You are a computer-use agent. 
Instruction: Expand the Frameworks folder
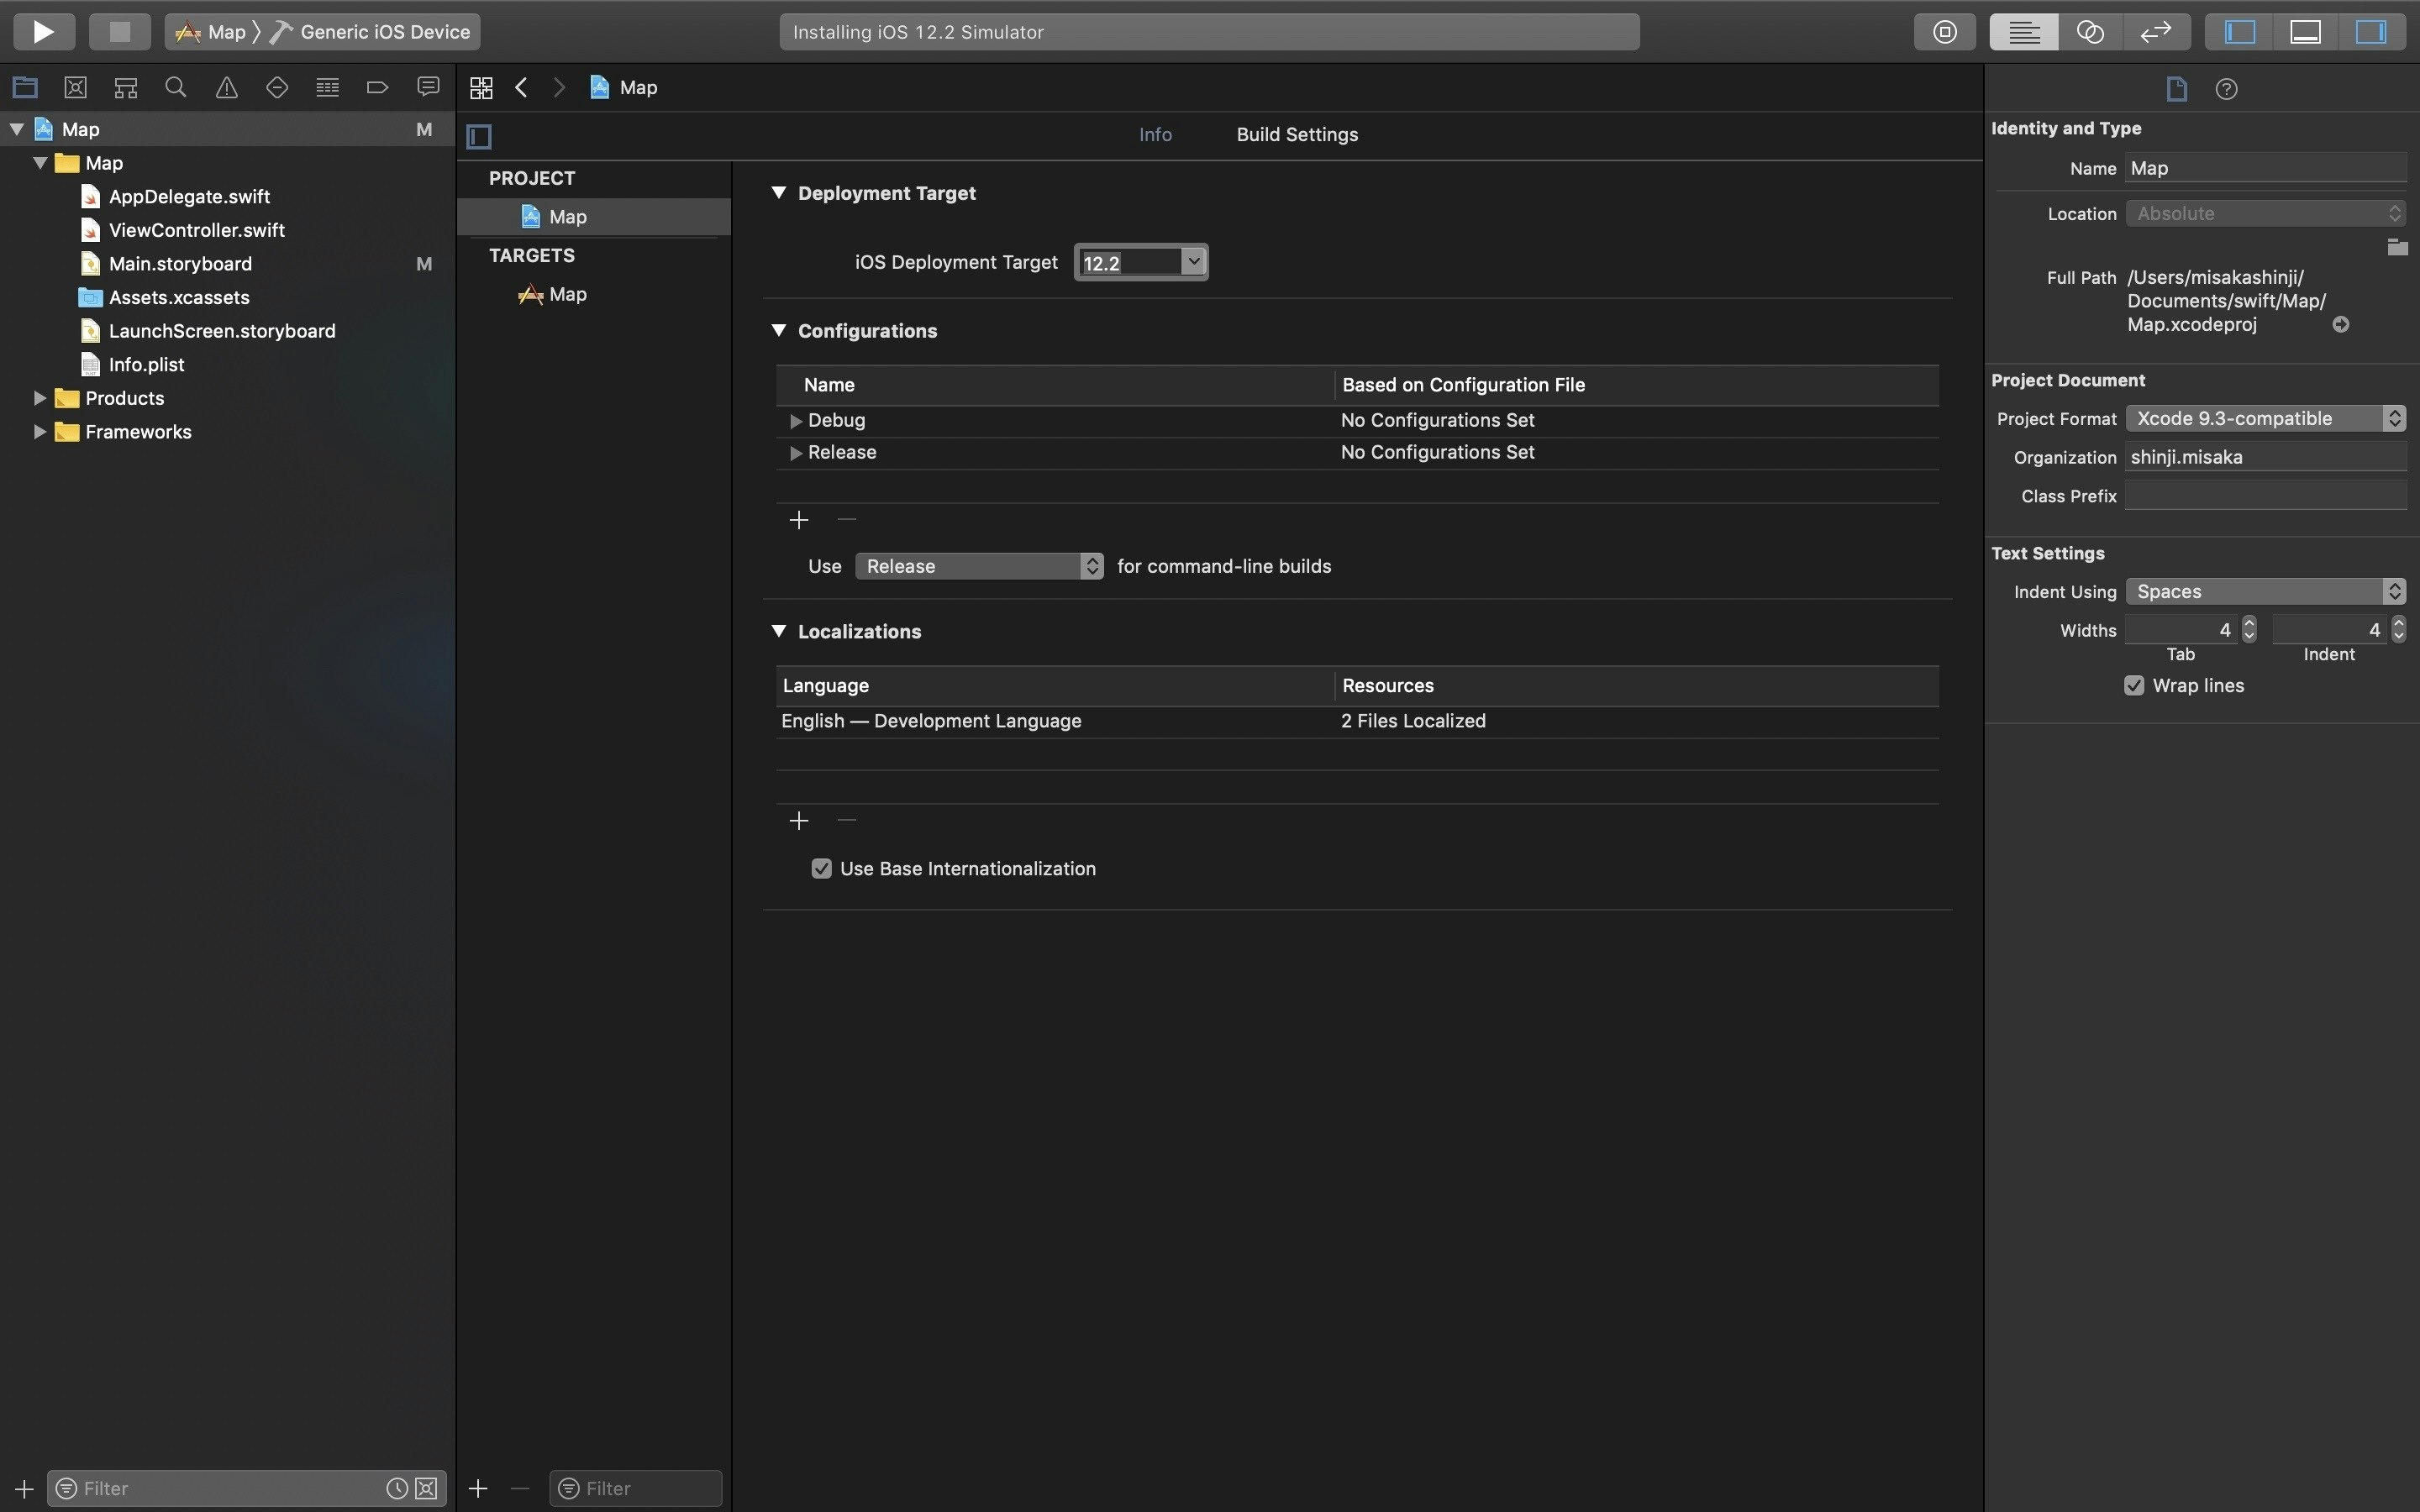(x=39, y=432)
